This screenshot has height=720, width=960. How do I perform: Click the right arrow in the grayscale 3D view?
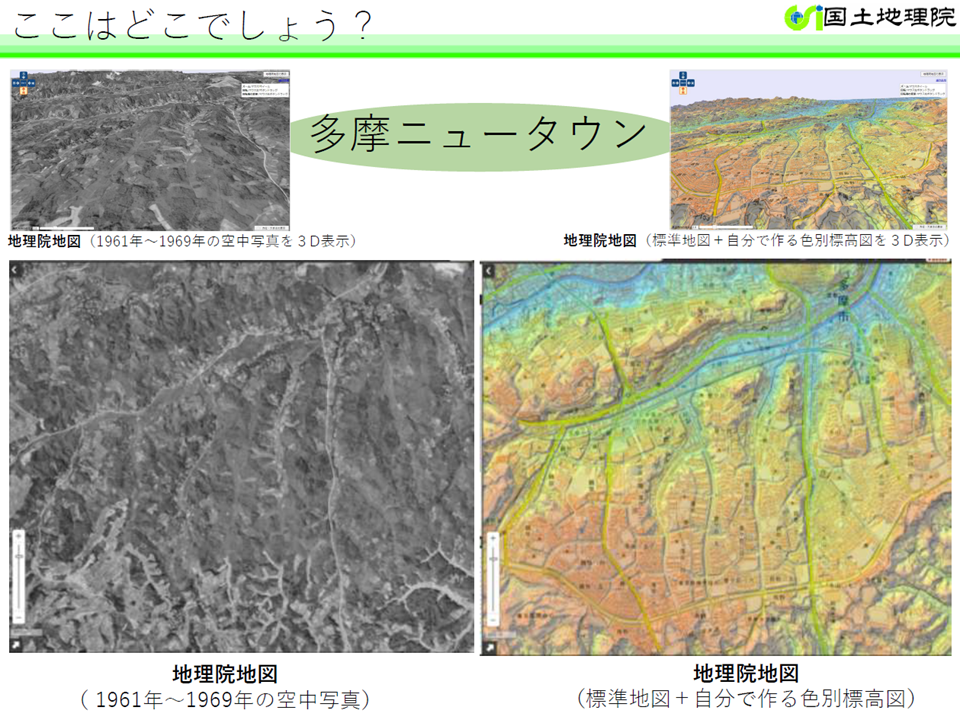point(31,83)
